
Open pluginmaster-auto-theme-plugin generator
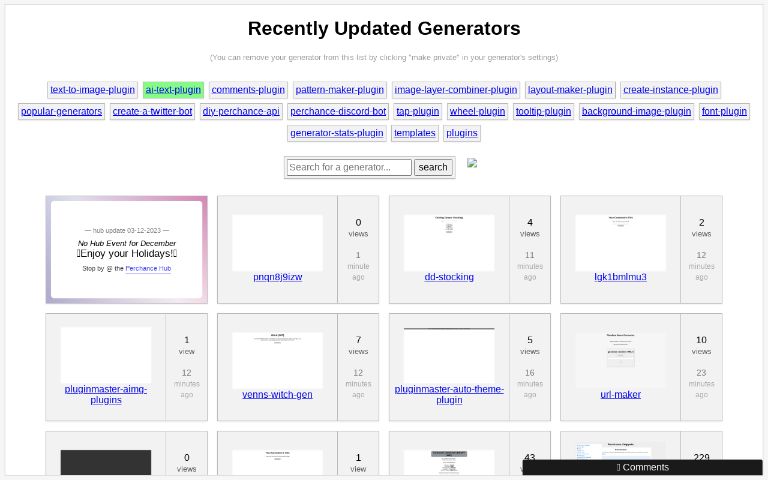pos(449,394)
